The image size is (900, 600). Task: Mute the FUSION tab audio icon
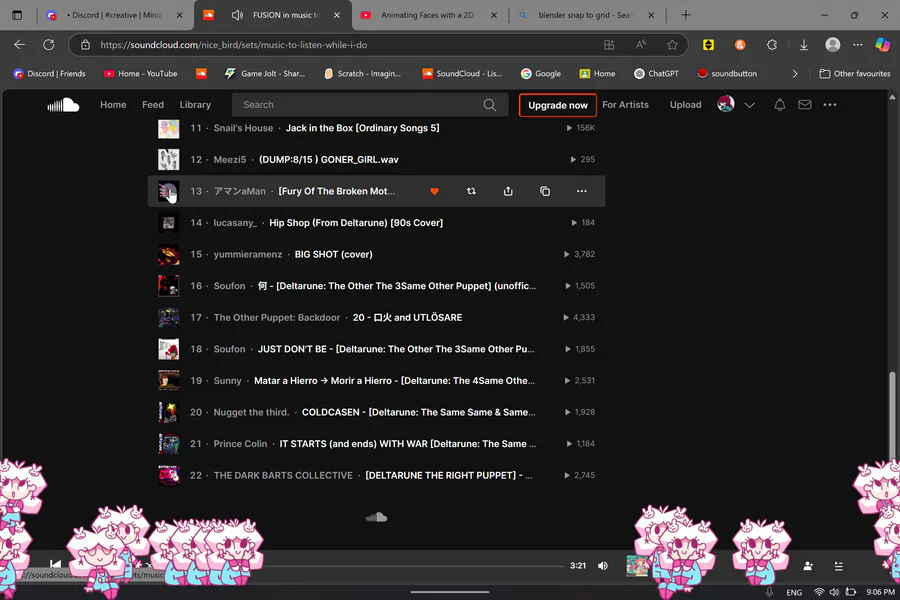coord(237,15)
